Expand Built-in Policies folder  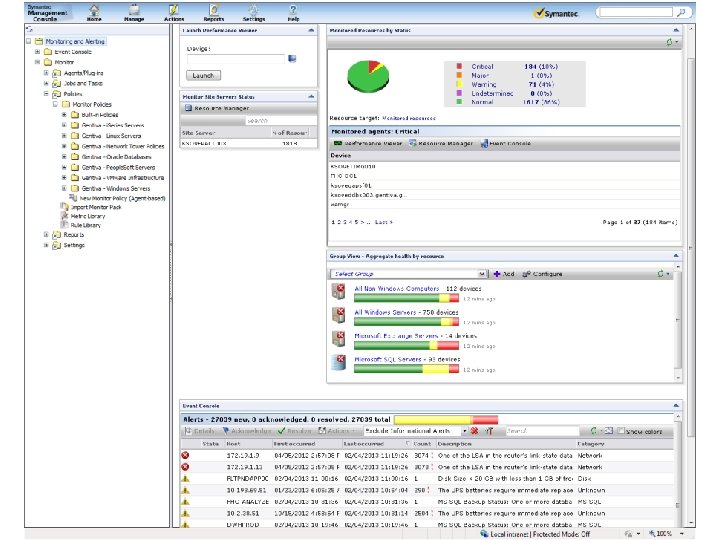(64, 114)
